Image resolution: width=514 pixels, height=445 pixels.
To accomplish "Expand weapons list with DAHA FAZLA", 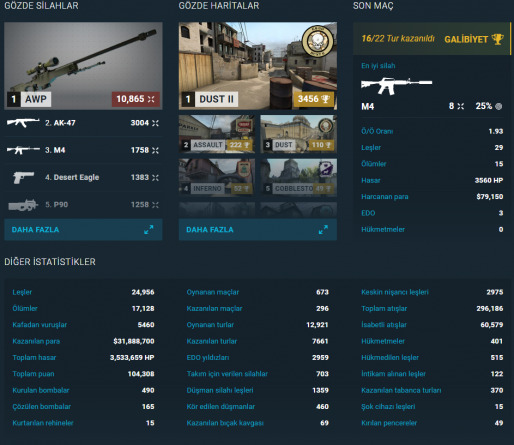I will (x=83, y=230).
